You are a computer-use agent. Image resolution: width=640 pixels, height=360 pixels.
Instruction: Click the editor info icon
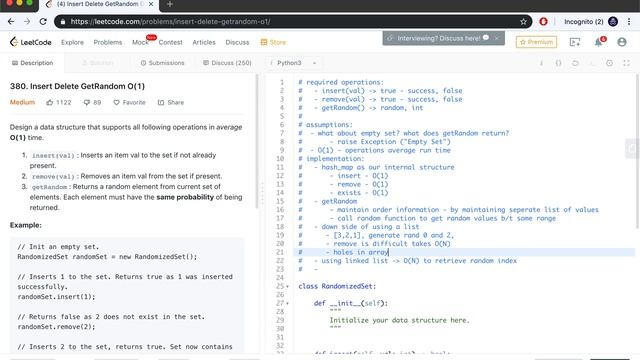click(542, 63)
